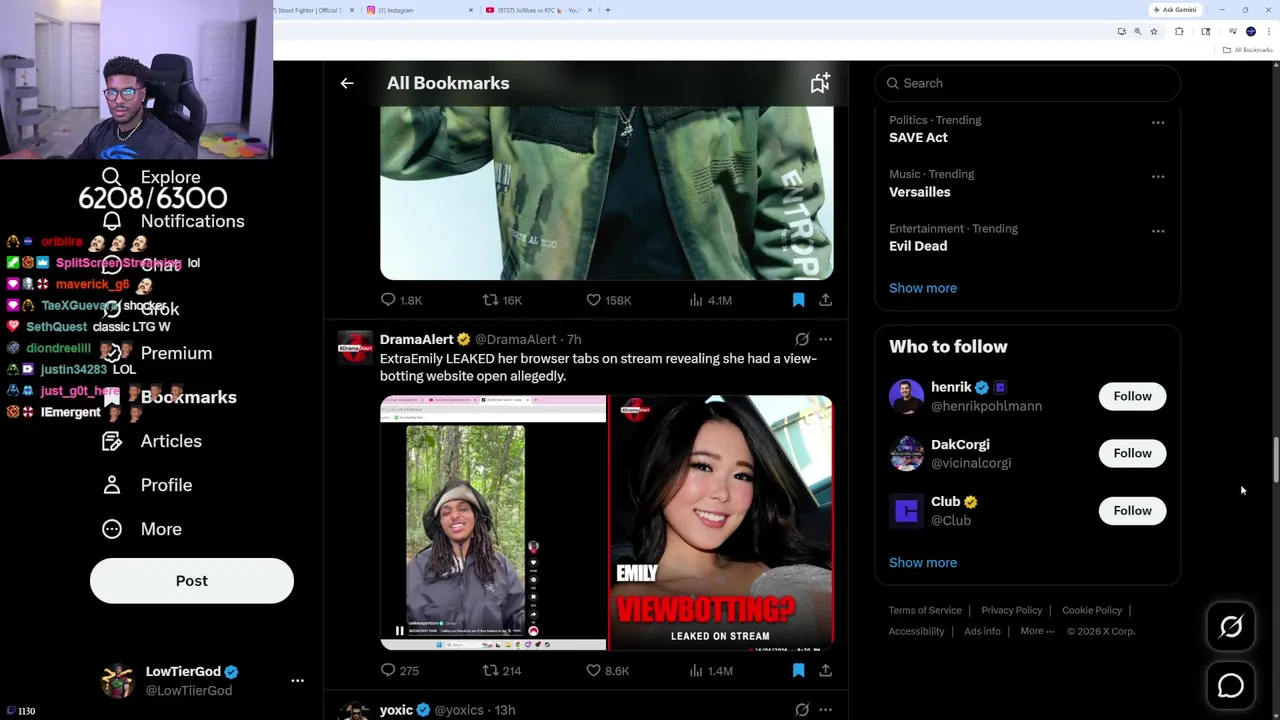Click the Ask Gemini button
The width and height of the screenshot is (1280, 720).
[x=1176, y=10]
